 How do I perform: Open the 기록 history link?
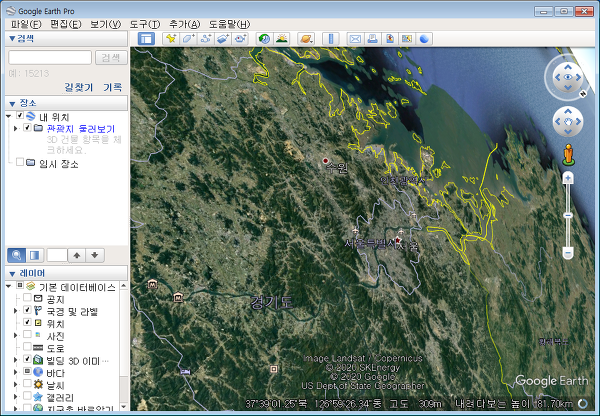coord(112,87)
